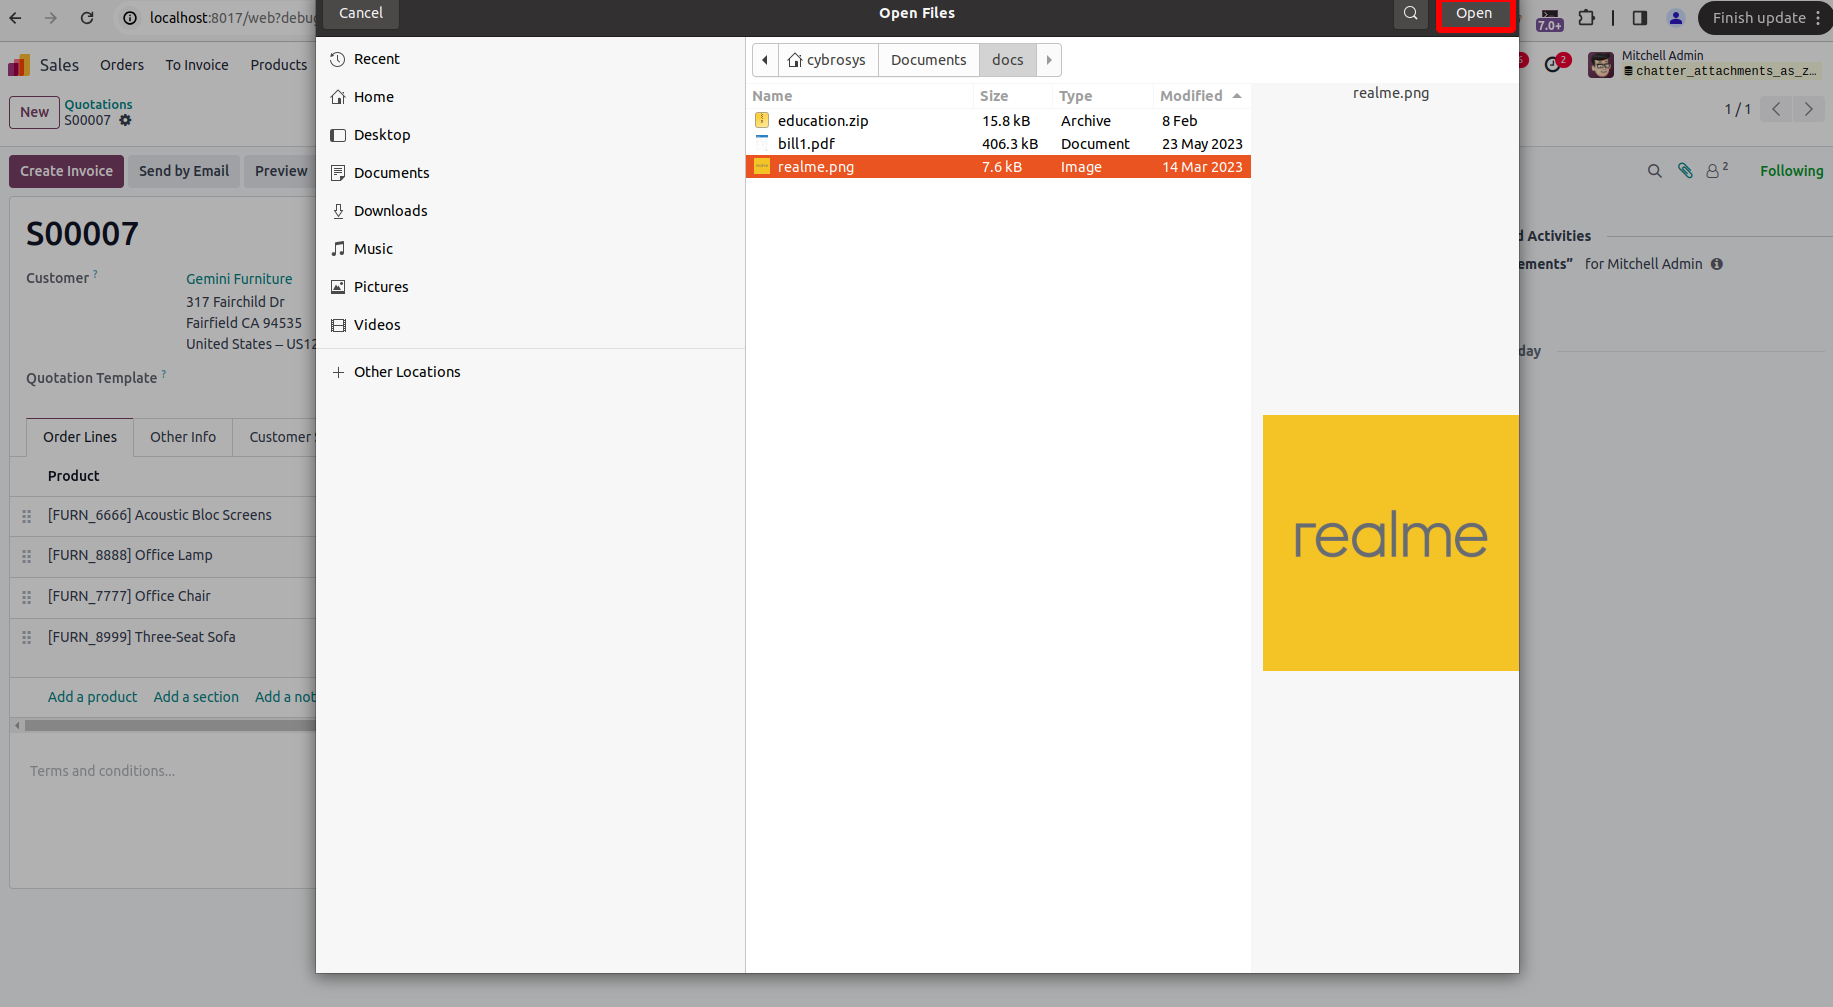This screenshot has width=1833, height=1007.
Task: Go to Home folder in sidebar
Action: pos(373,97)
